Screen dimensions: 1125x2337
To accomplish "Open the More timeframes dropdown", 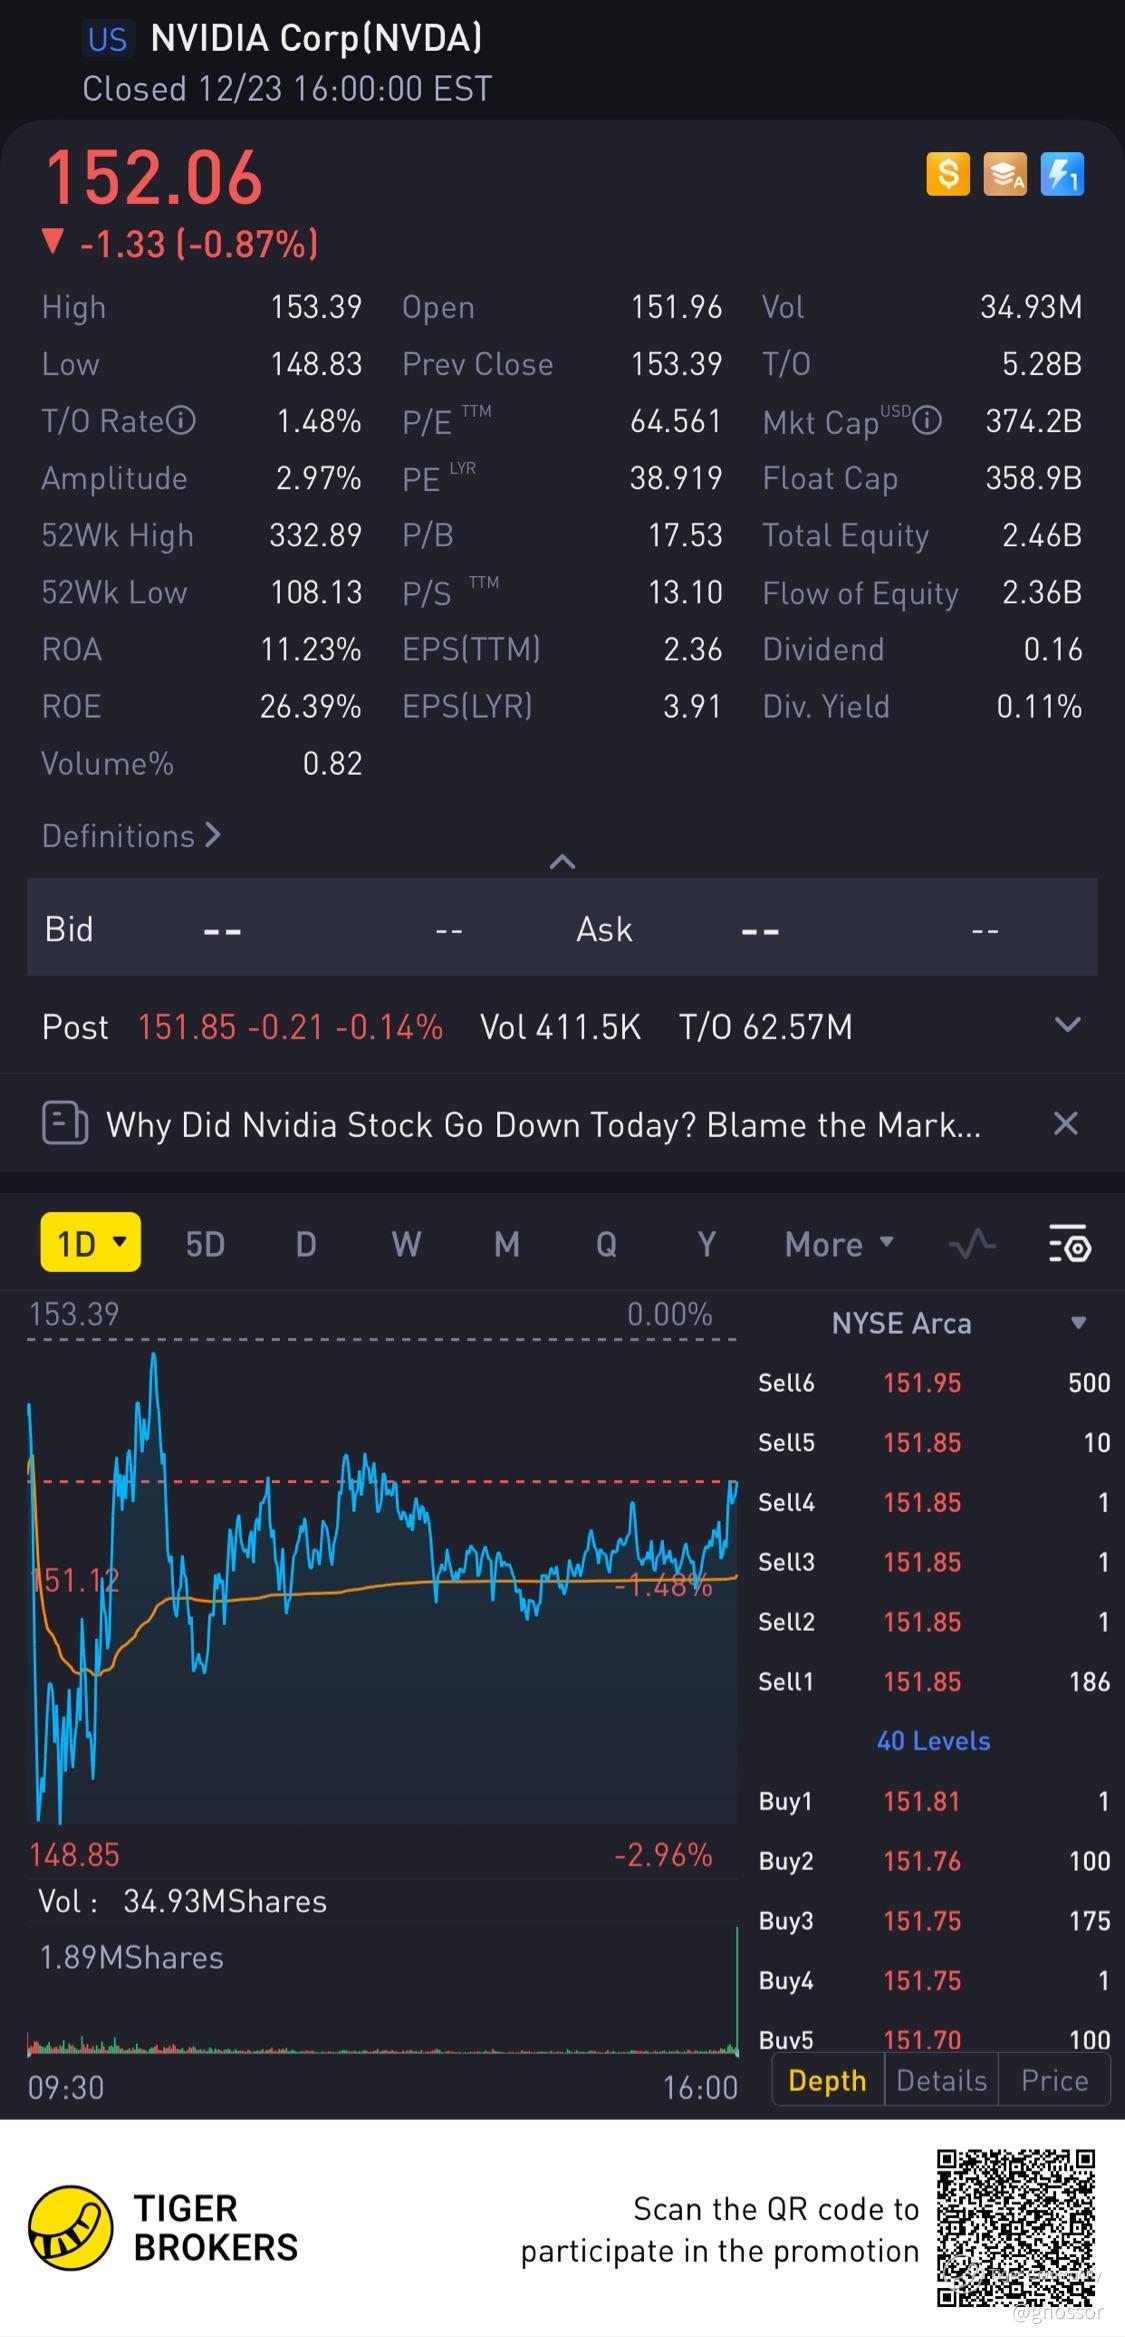I will coord(839,1245).
